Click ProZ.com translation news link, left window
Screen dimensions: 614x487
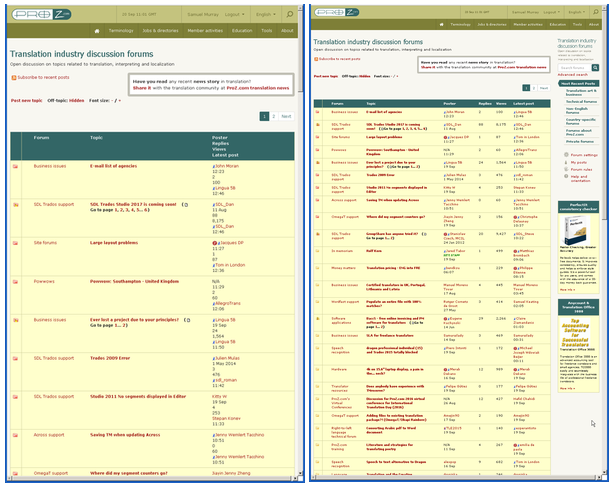258,88
